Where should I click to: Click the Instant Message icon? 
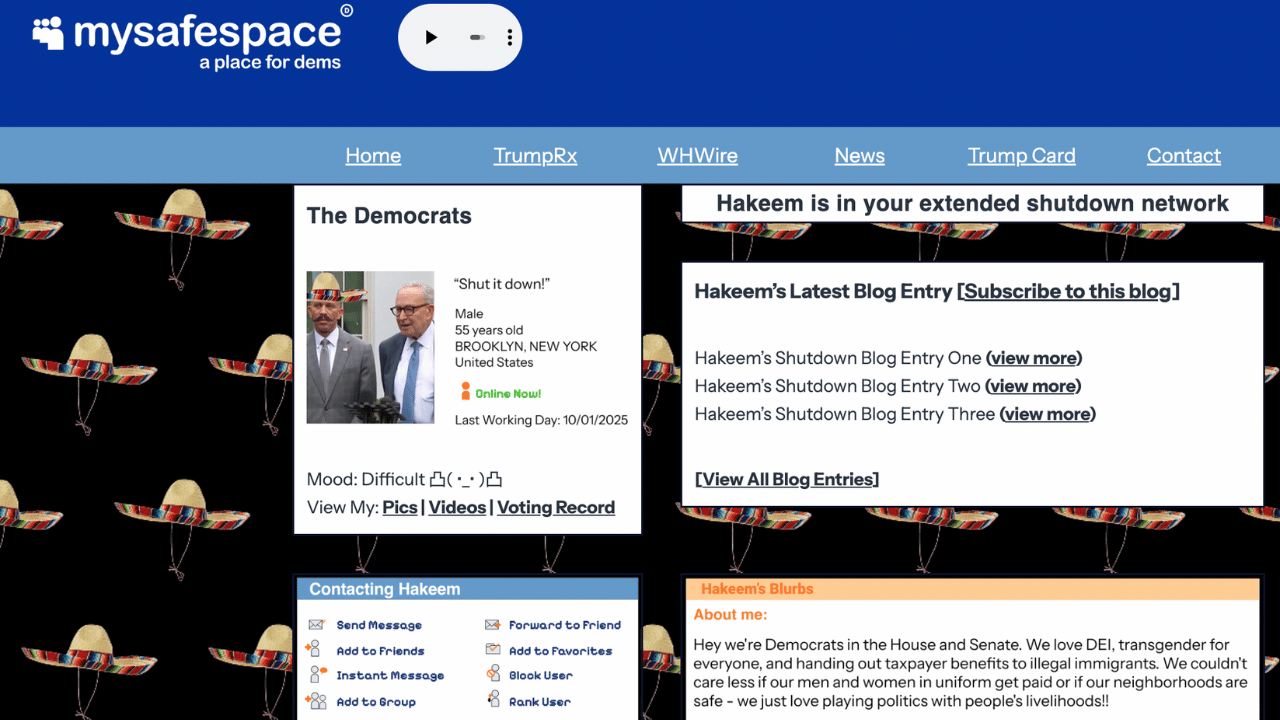point(318,675)
